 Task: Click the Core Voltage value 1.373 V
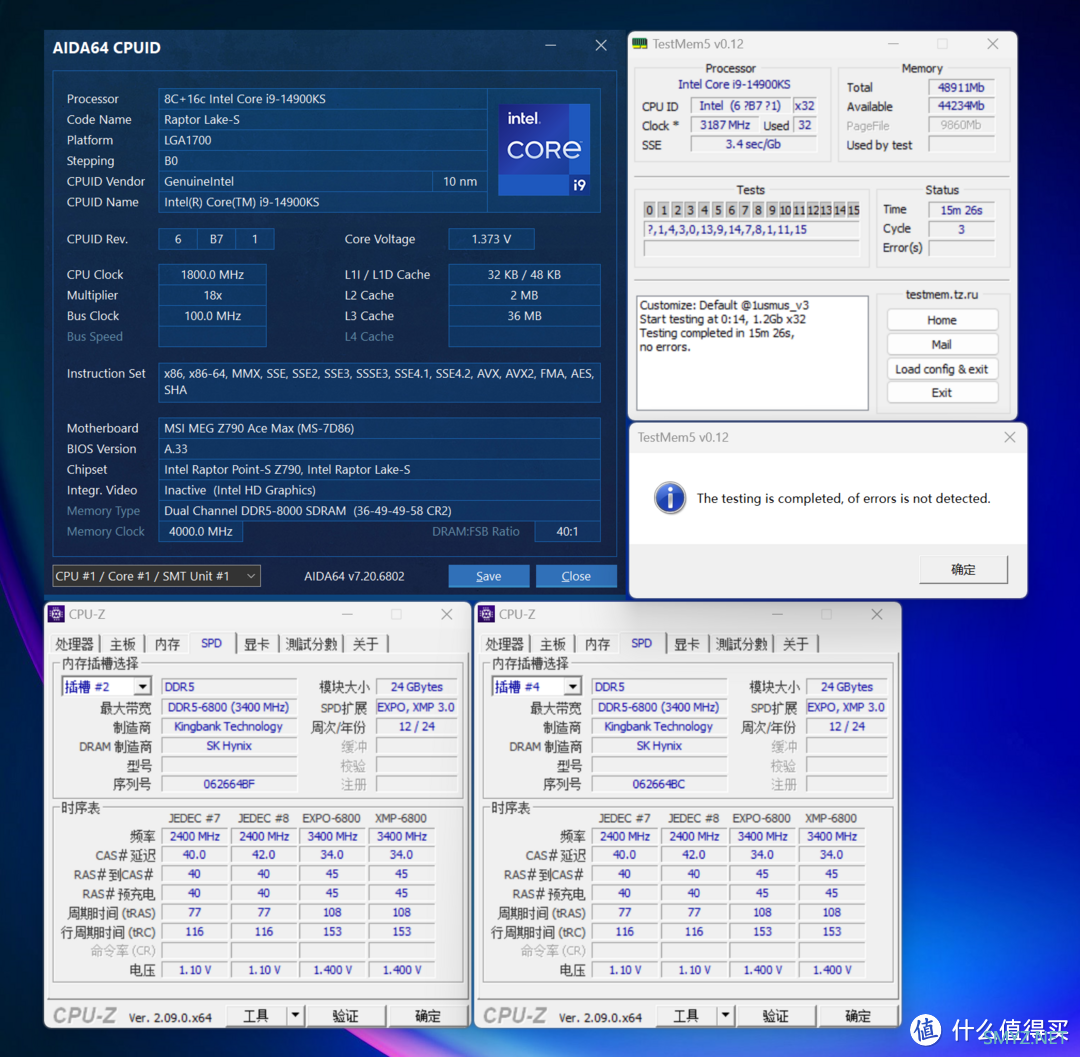pyautogui.click(x=491, y=239)
